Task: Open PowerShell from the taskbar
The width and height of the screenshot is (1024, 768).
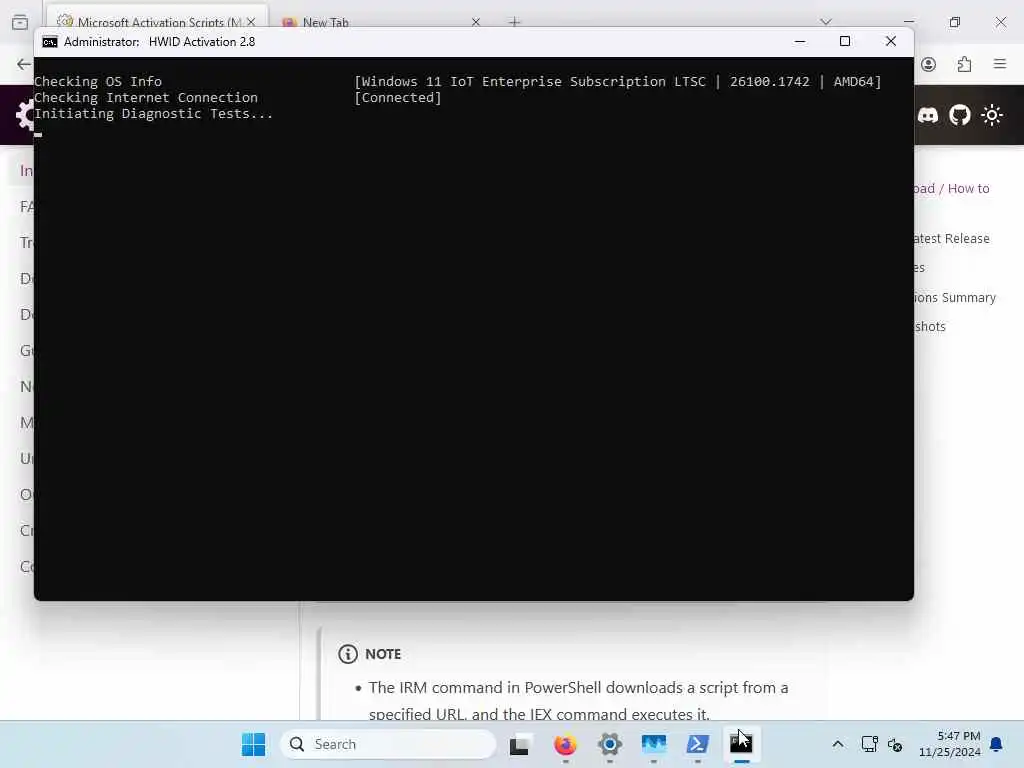Action: pos(697,744)
